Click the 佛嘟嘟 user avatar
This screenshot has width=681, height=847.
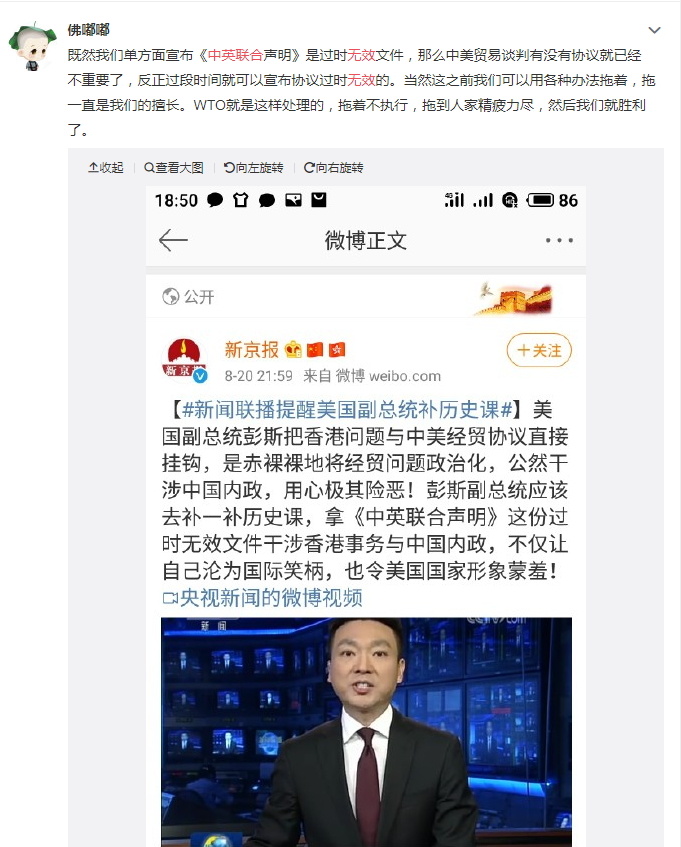(32, 46)
